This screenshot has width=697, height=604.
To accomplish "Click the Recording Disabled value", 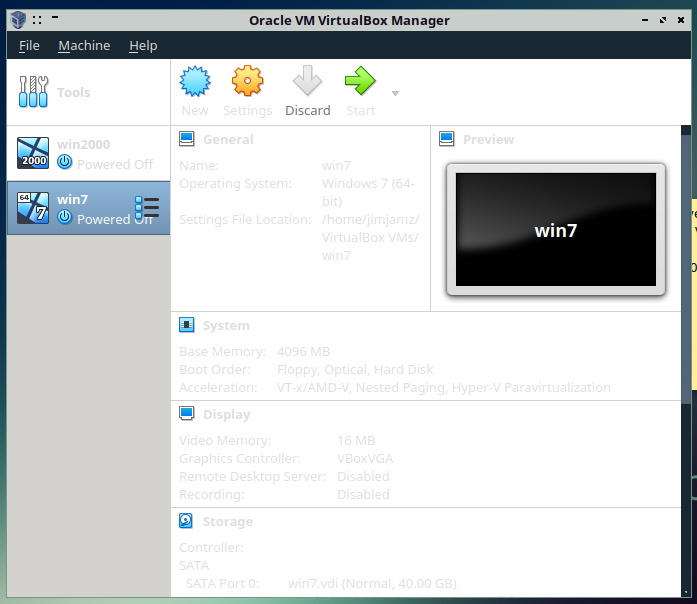I will click(363, 494).
